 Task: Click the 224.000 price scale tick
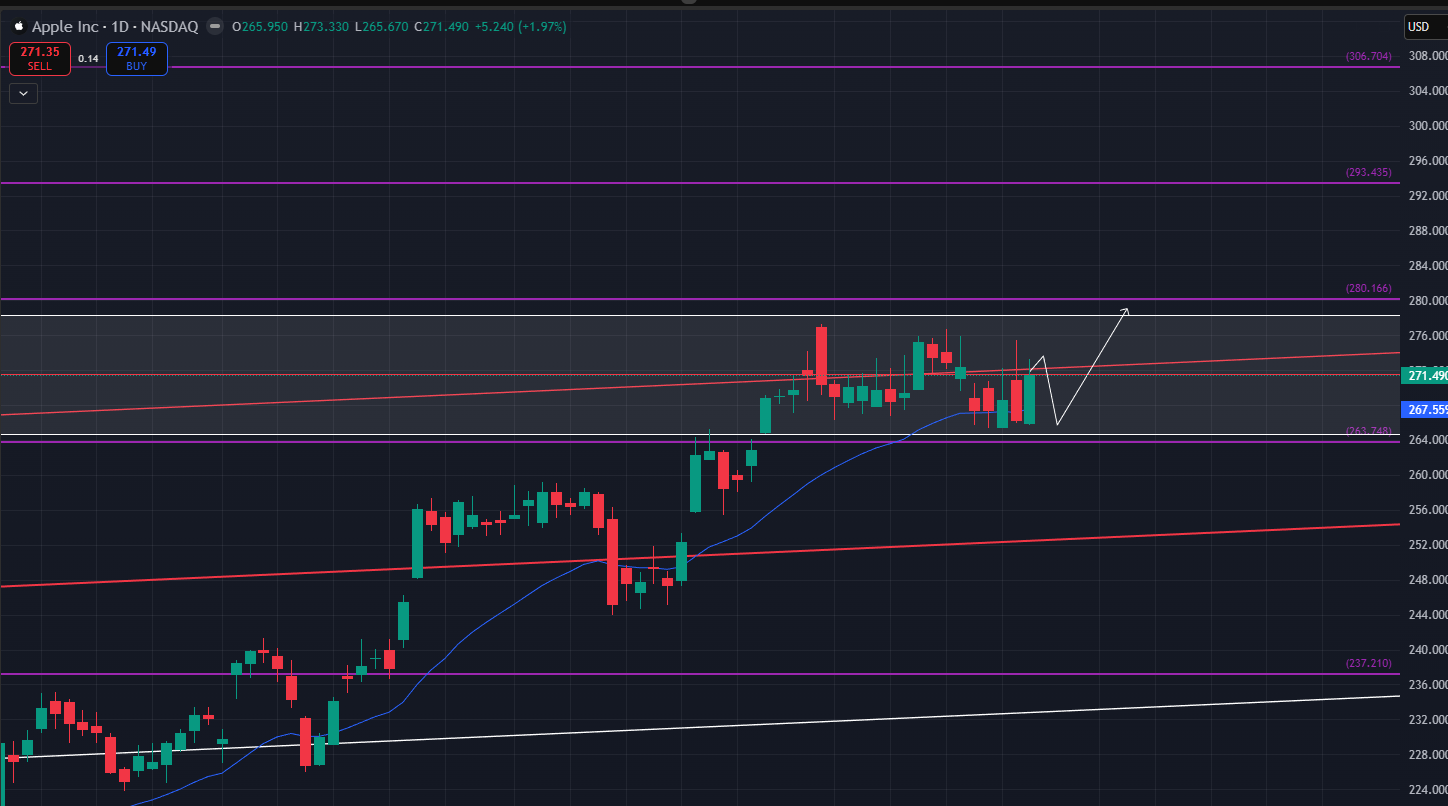click(x=1427, y=790)
